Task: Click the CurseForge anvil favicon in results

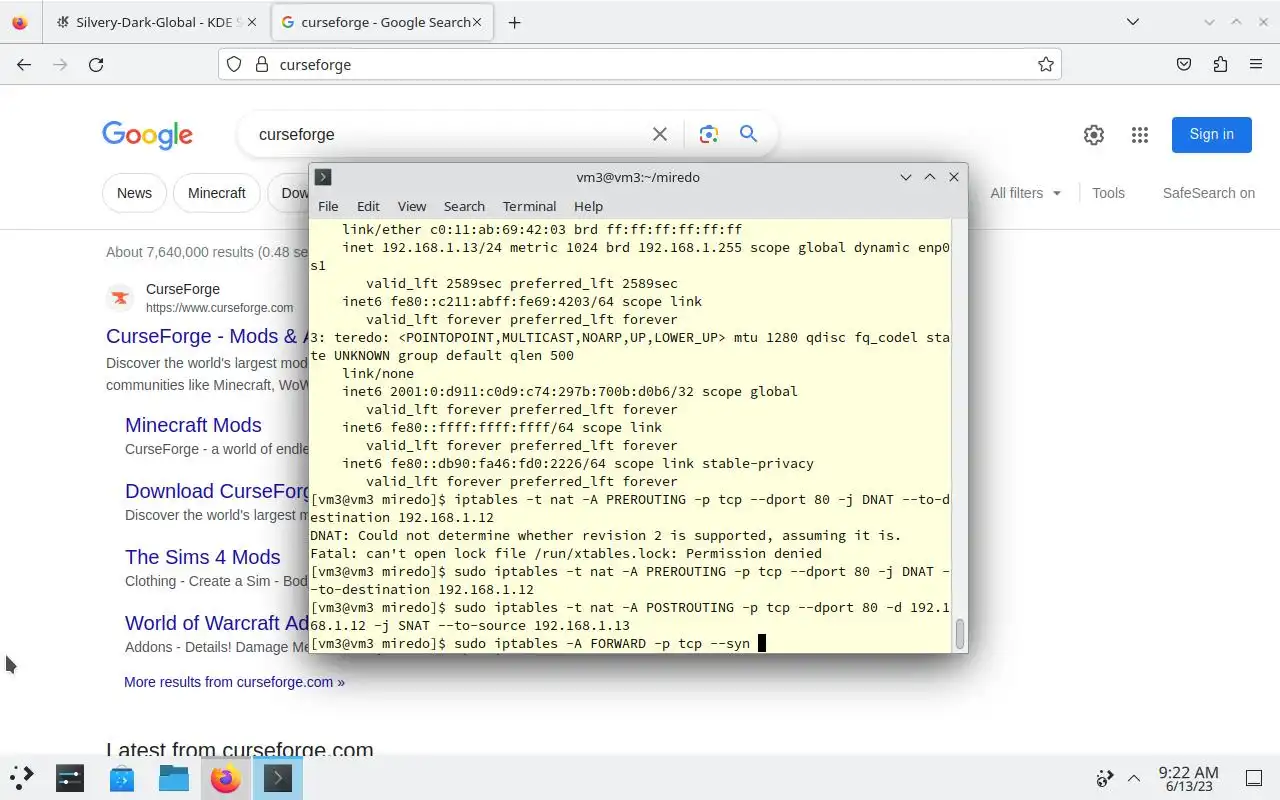Action: (121, 298)
